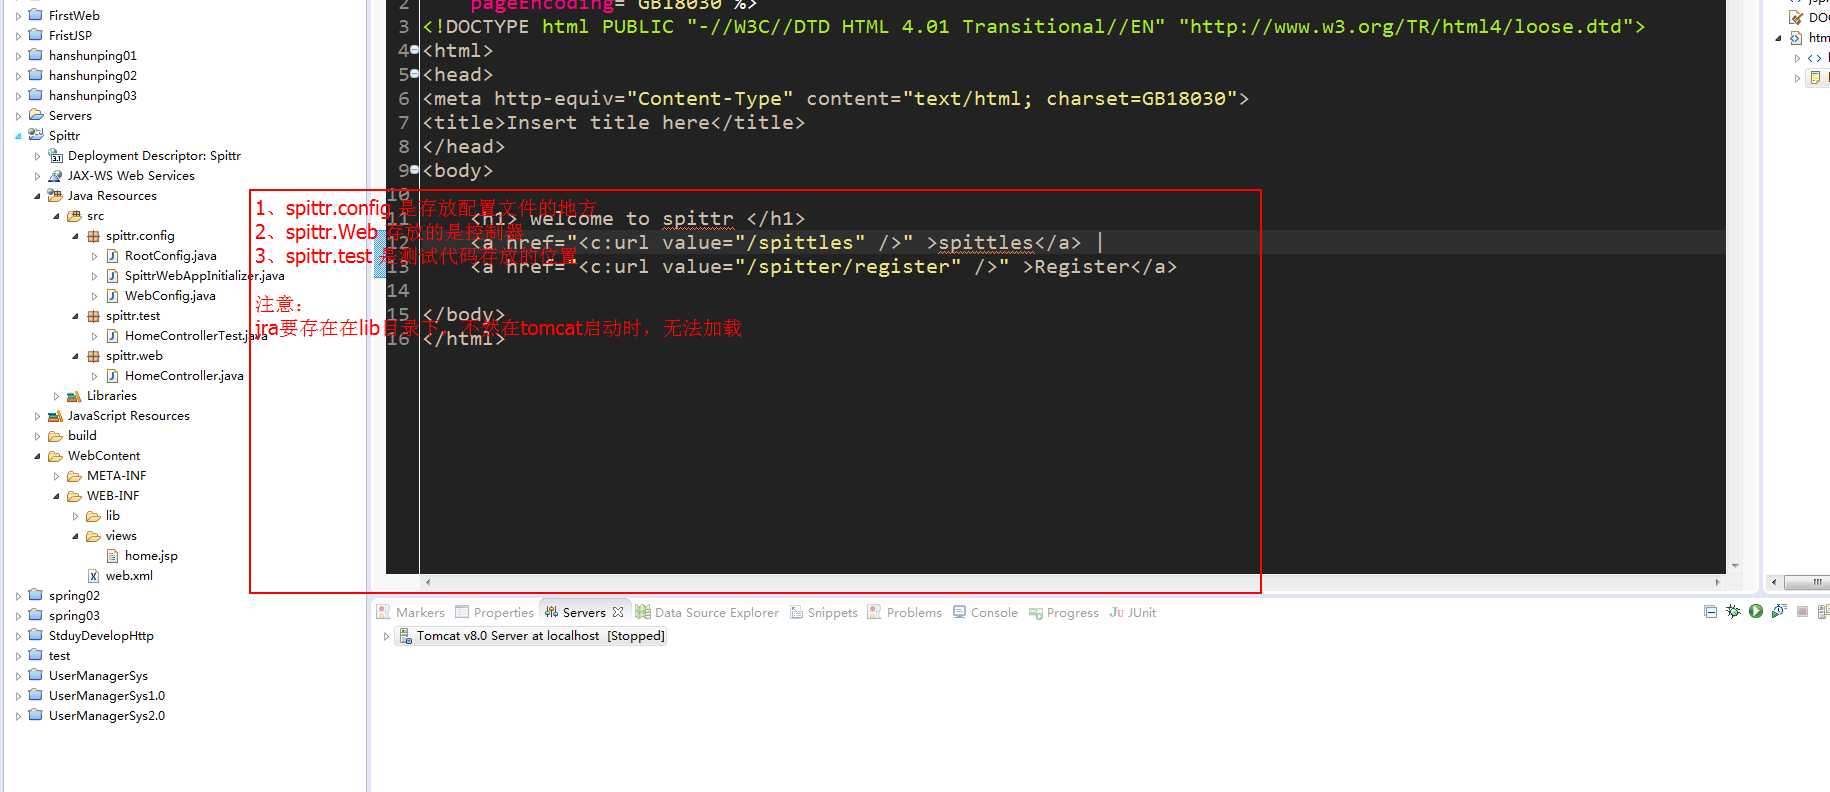Expand the build folder
This screenshot has height=792, width=1830.
tap(37, 436)
